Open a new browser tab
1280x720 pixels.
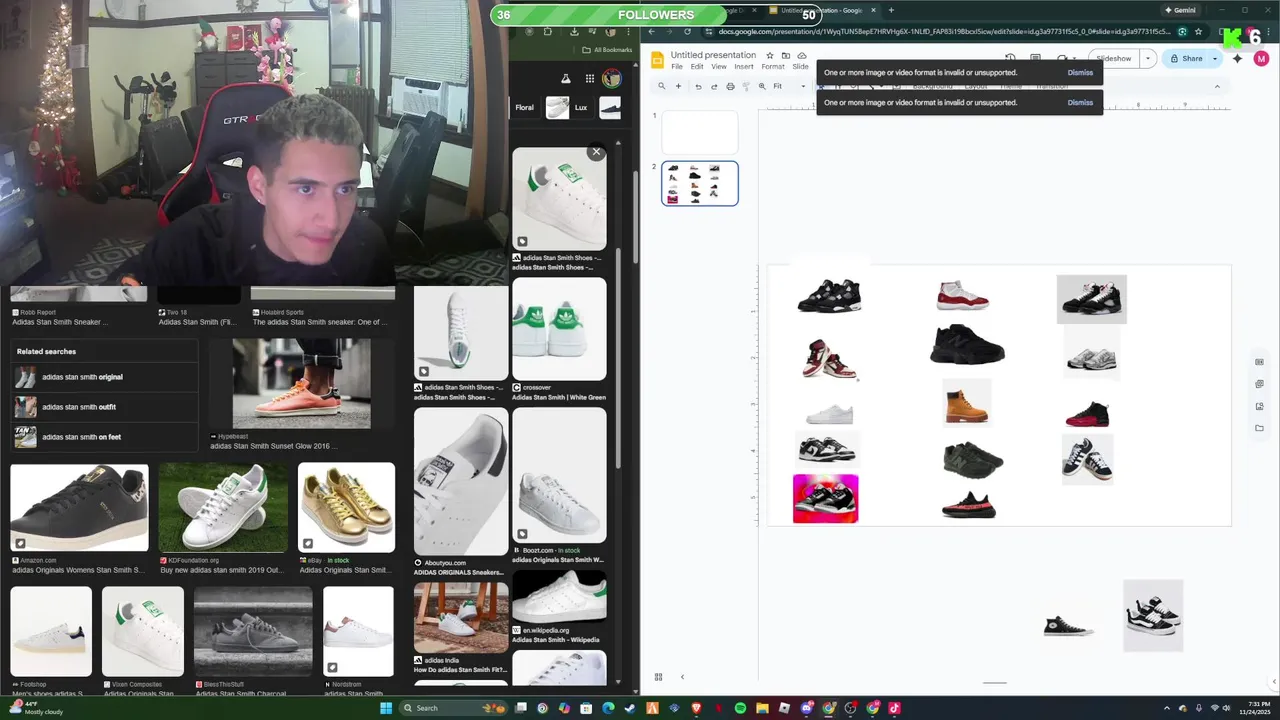(x=891, y=10)
